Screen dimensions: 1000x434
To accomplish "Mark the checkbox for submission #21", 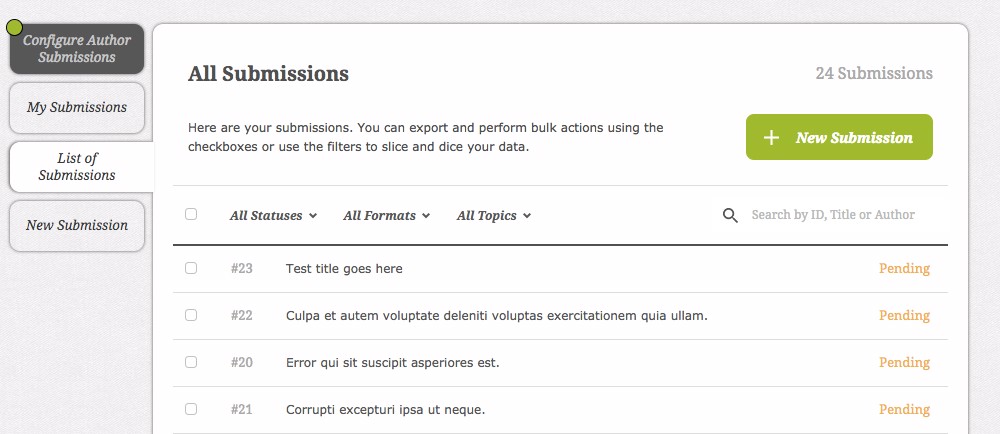I will coord(191,409).
